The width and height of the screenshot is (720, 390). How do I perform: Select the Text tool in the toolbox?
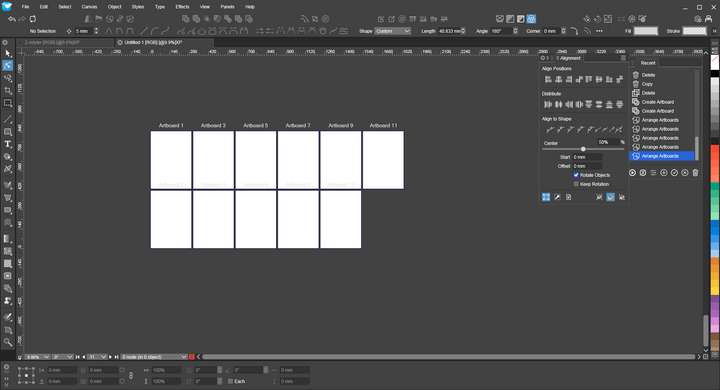[7, 144]
